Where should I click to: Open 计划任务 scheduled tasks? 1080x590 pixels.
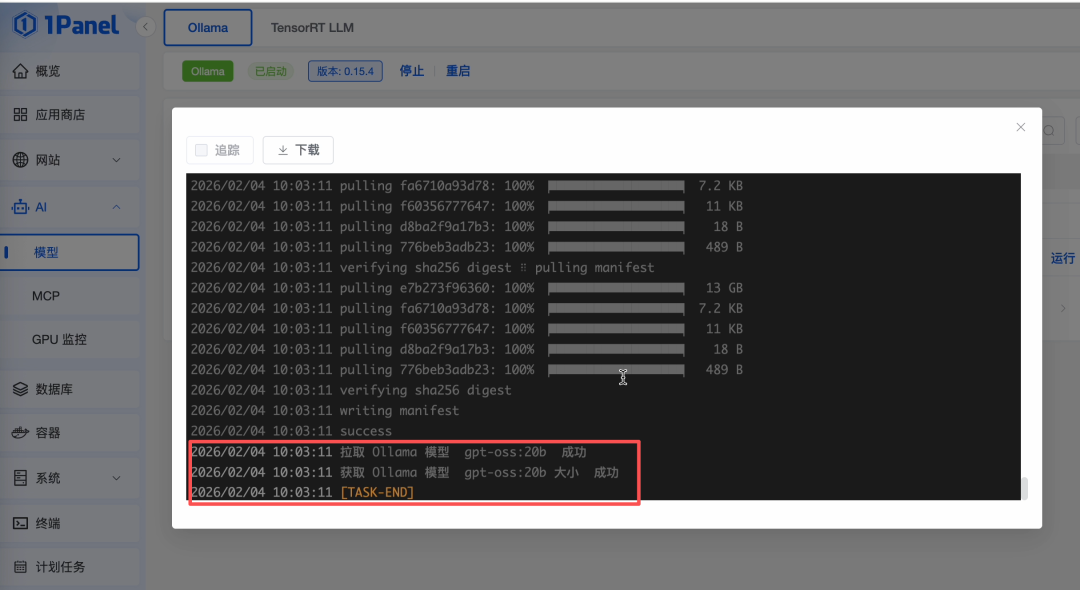pos(70,567)
